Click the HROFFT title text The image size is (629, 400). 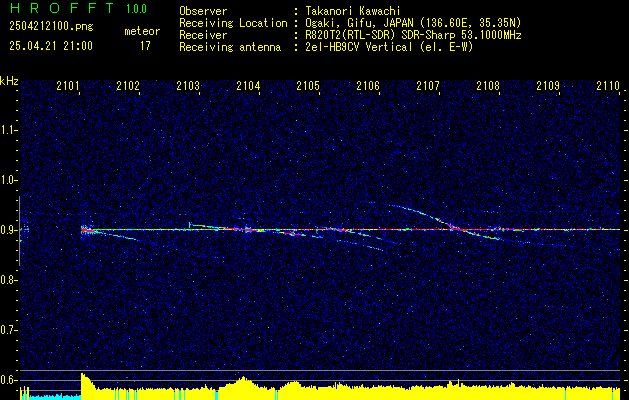click(x=62, y=8)
